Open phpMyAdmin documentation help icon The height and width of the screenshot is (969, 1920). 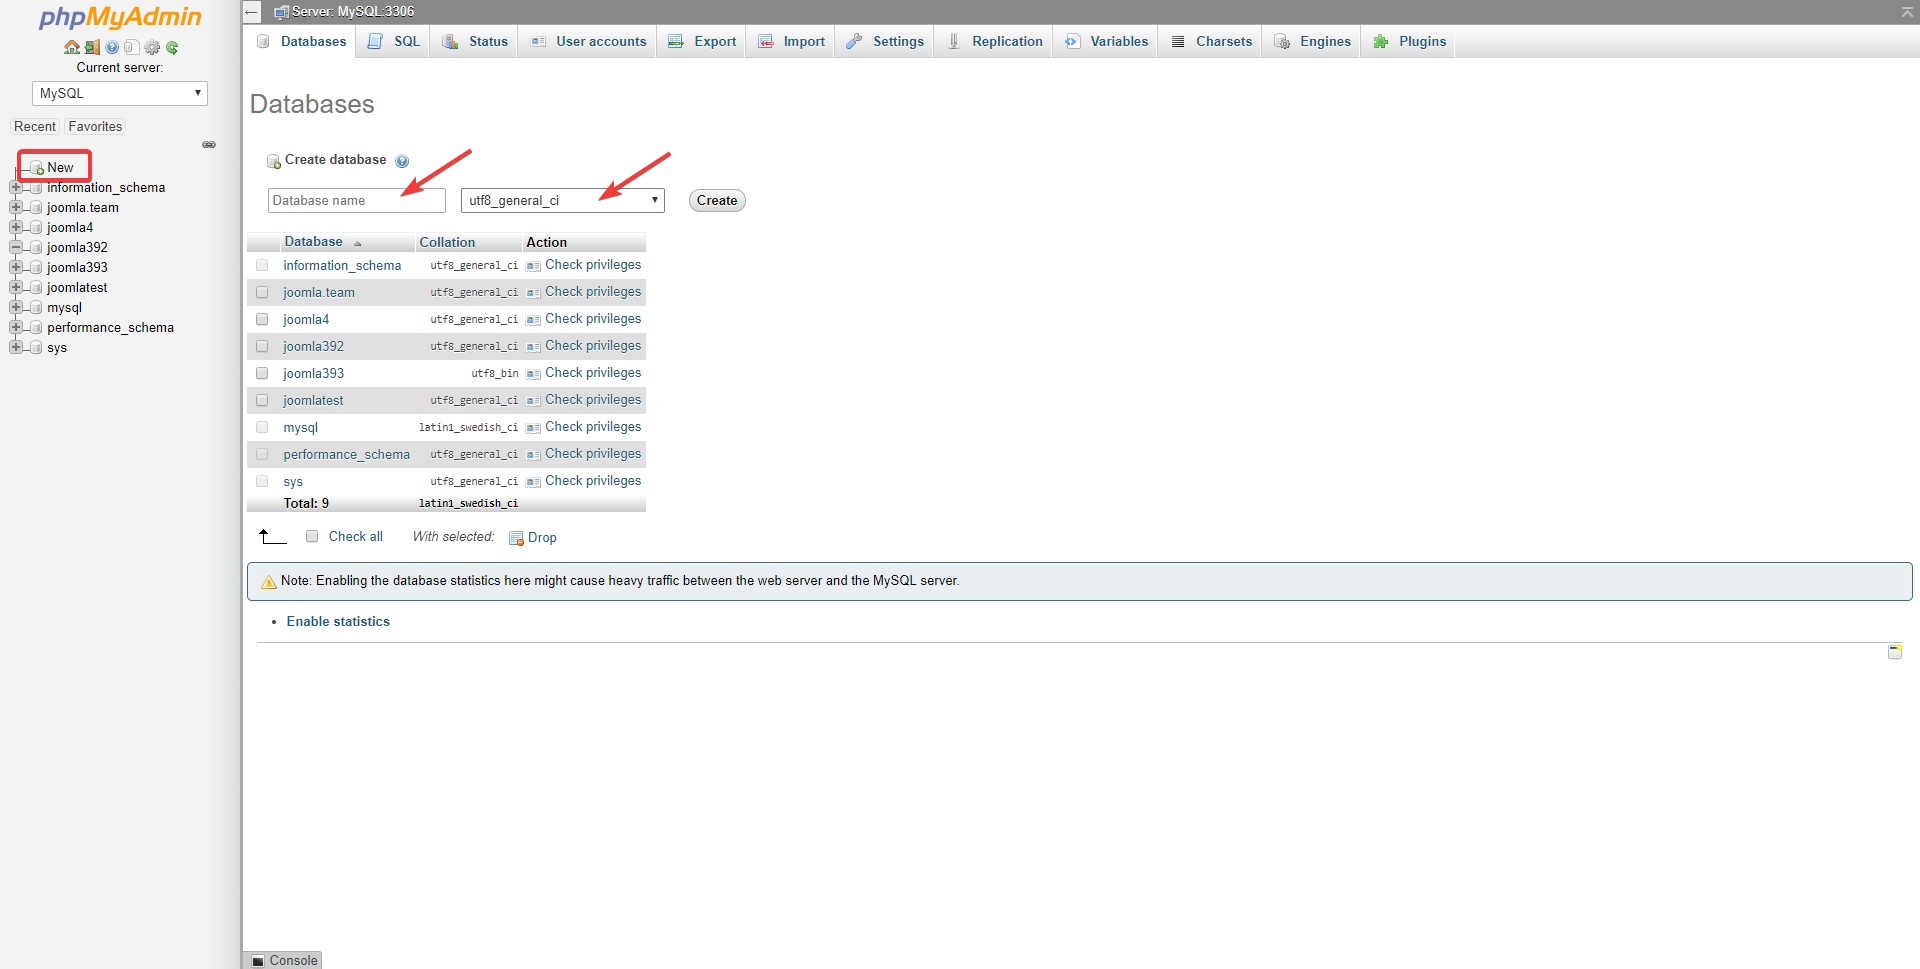tap(112, 47)
